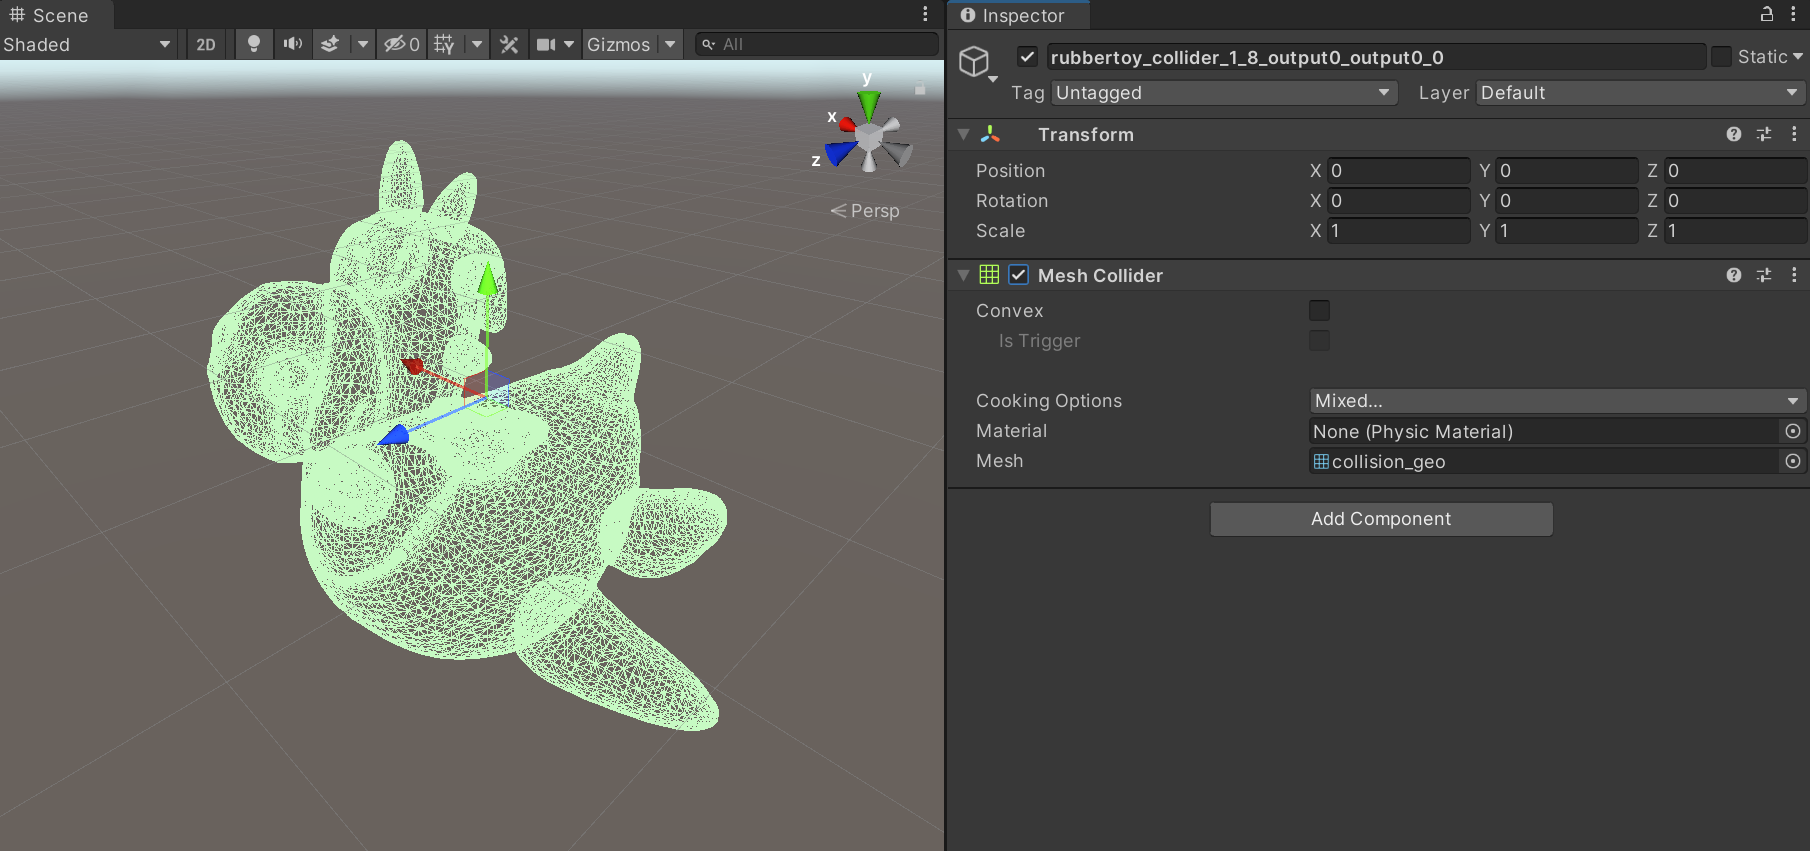Open Mesh Collider presets icon
The width and height of the screenshot is (1810, 851).
tap(1764, 275)
